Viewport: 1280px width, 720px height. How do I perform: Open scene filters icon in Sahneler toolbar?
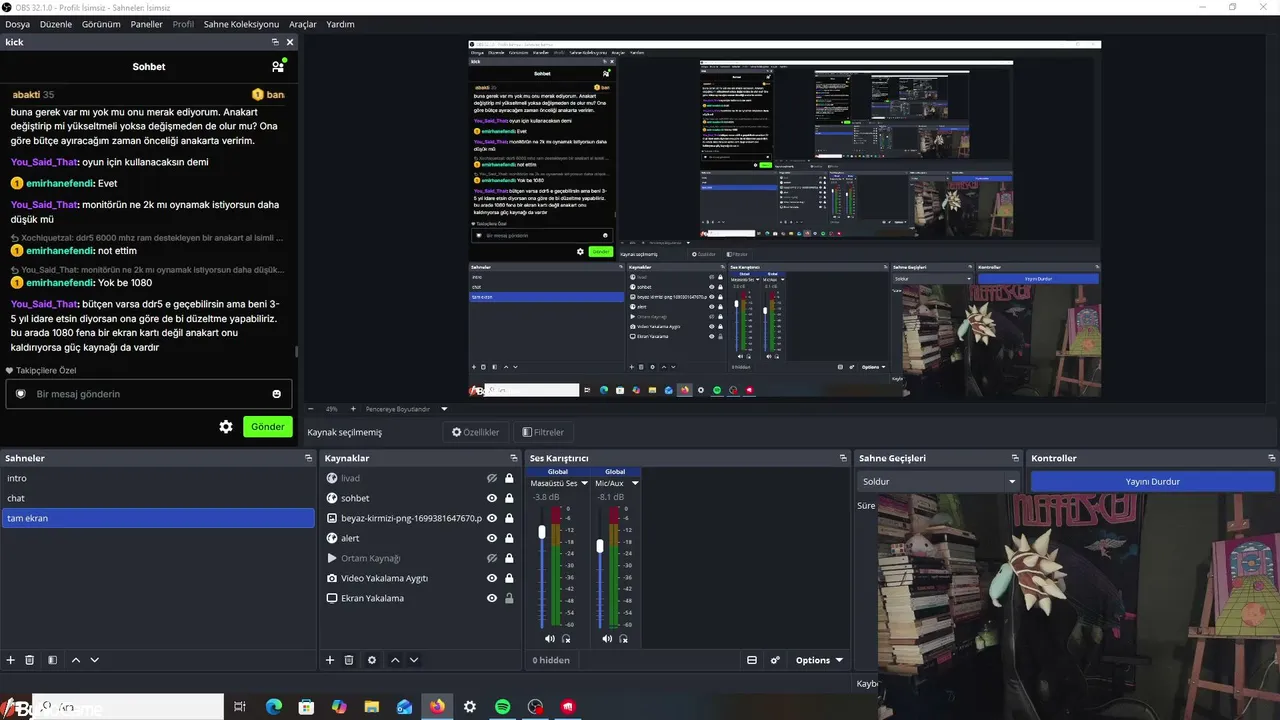click(x=52, y=660)
